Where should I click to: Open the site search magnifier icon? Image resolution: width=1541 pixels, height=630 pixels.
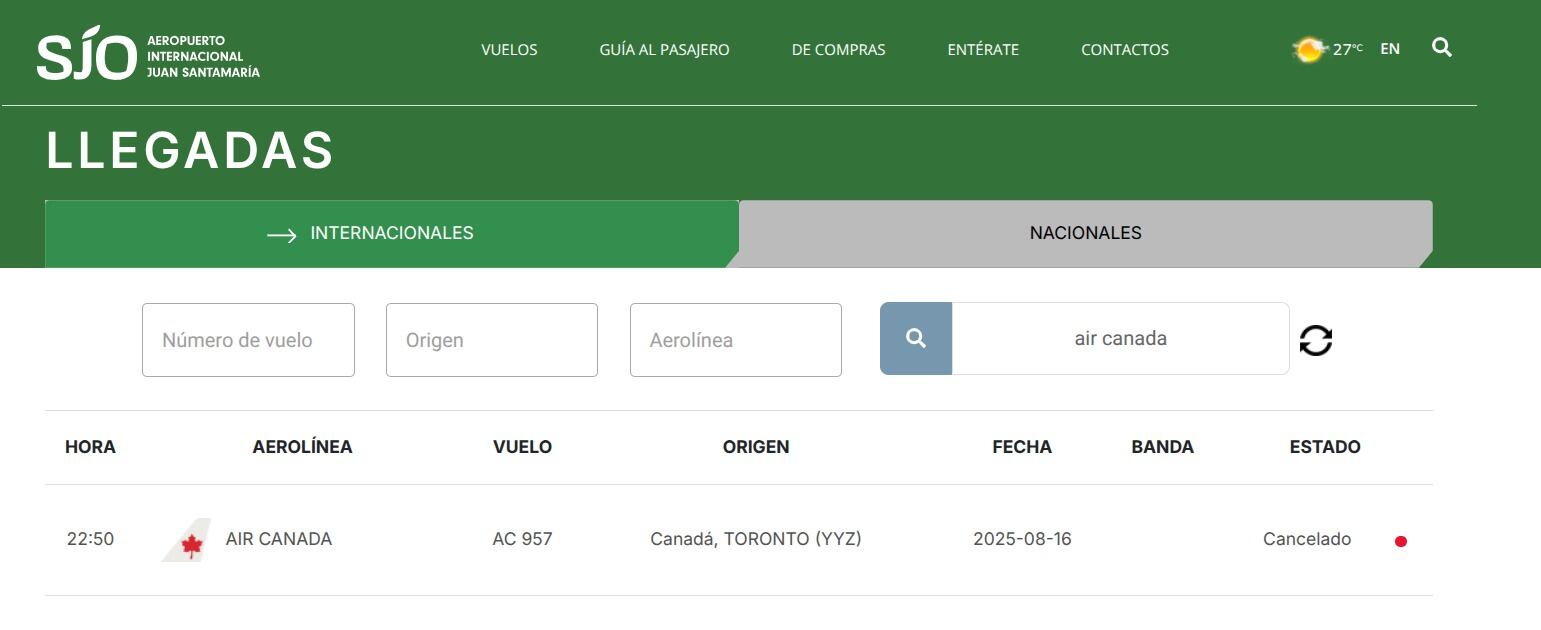[x=1442, y=47]
